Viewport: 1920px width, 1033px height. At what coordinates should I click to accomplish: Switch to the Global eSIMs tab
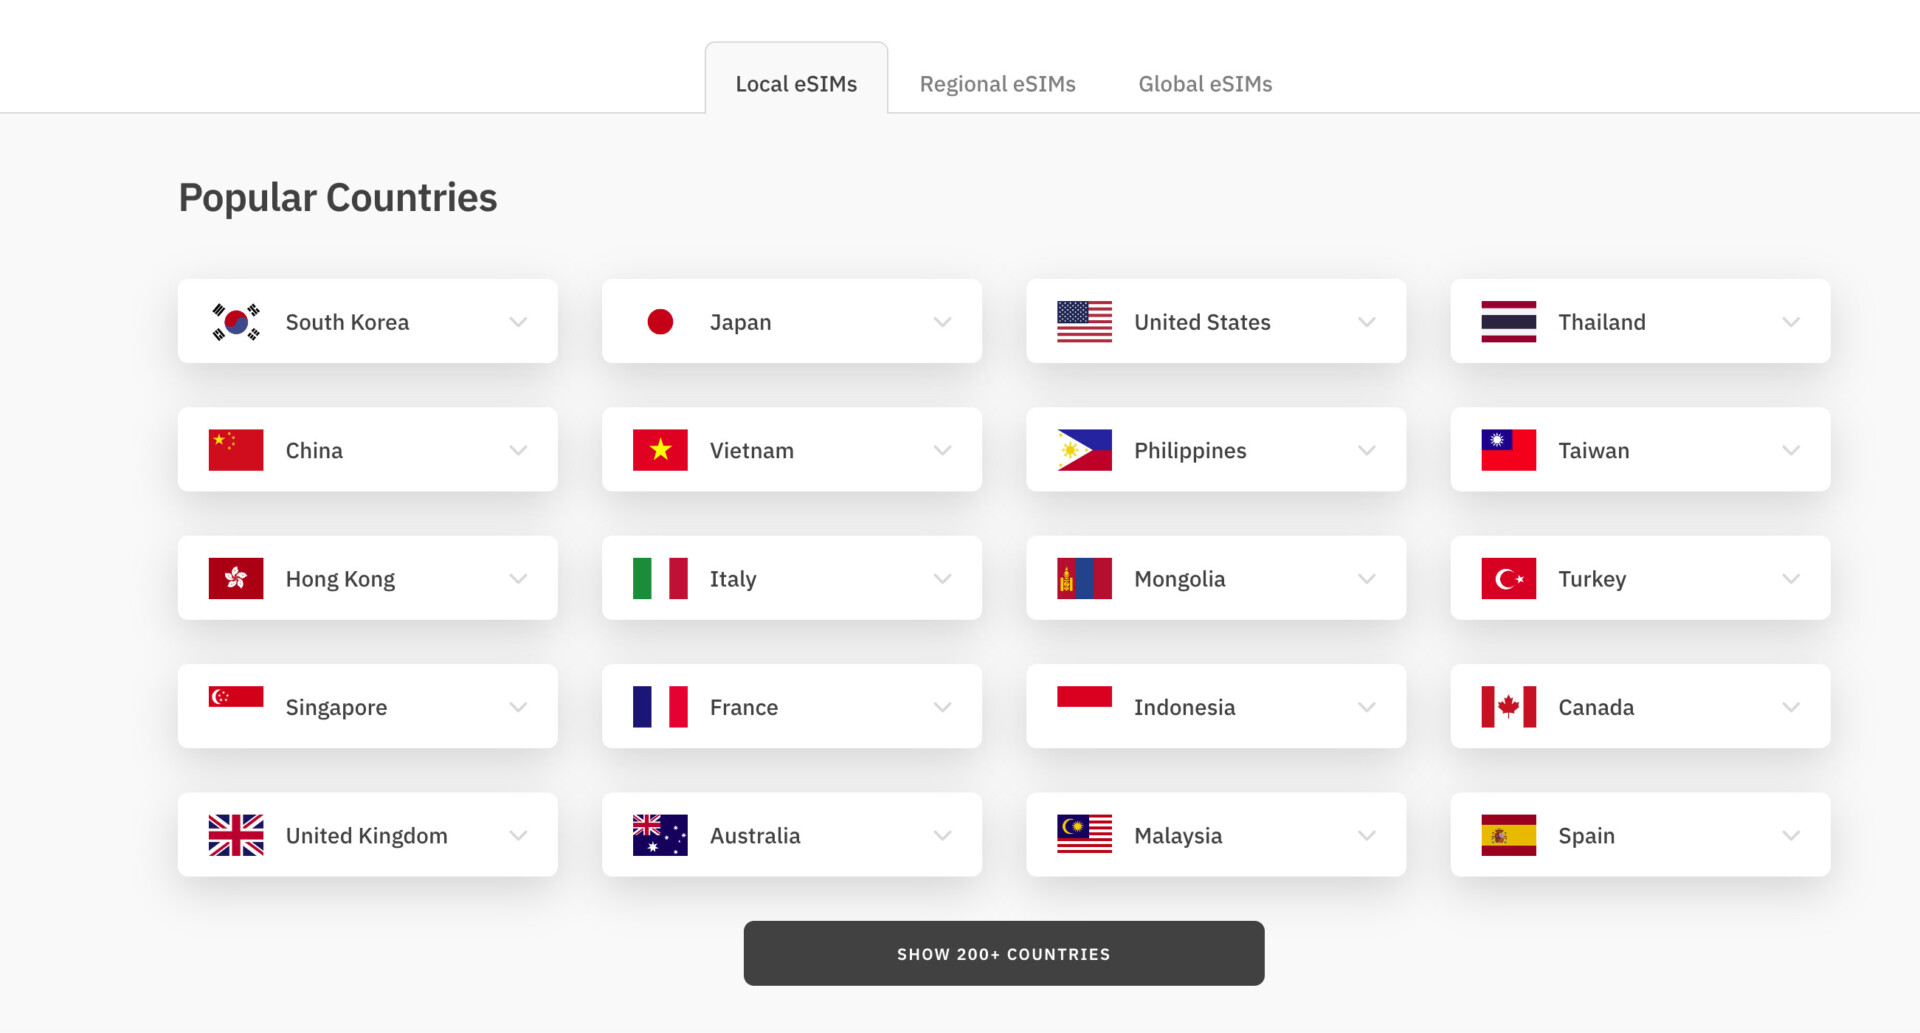[x=1205, y=84]
